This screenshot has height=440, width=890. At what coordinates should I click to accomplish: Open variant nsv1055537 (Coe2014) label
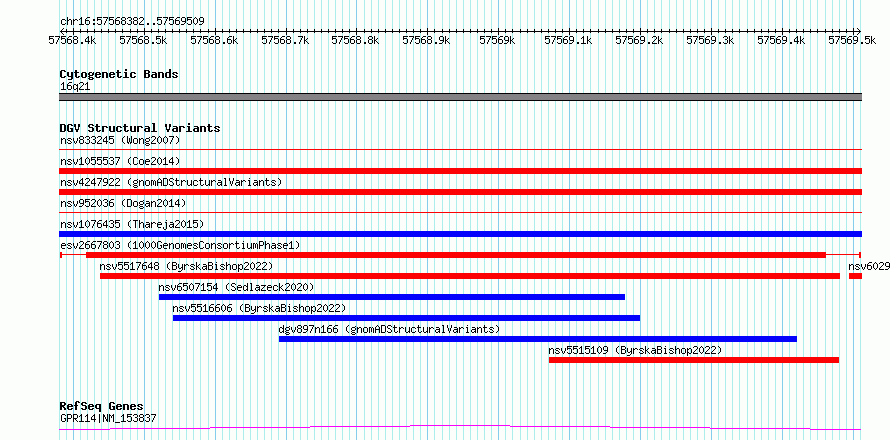[x=120, y=161]
